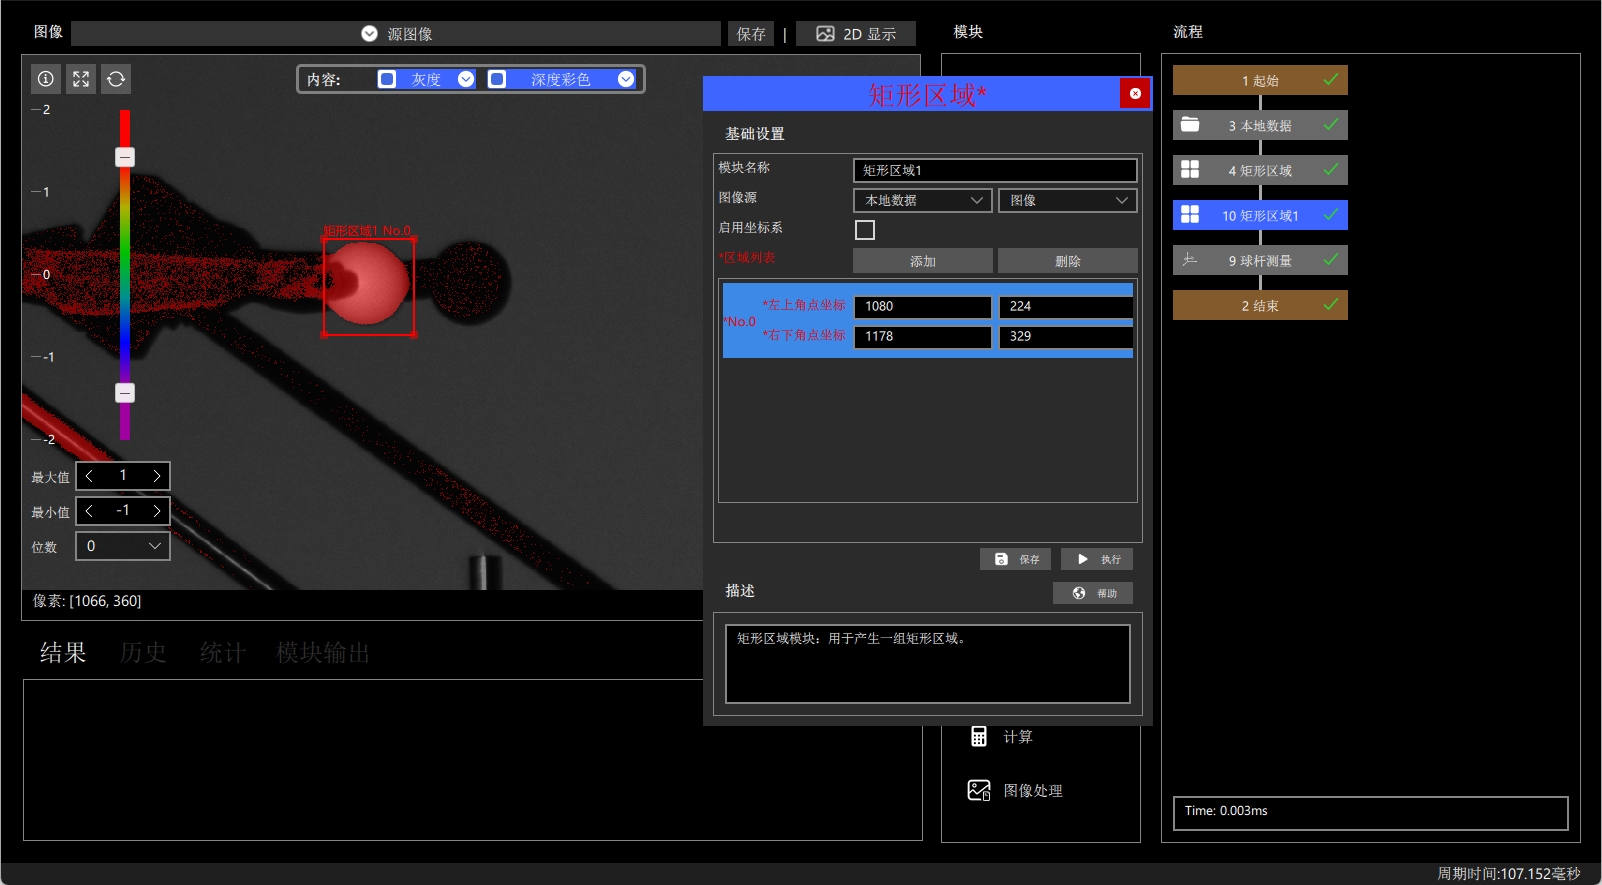Close the 矩形区域 dialog with red button

[x=1135, y=93]
